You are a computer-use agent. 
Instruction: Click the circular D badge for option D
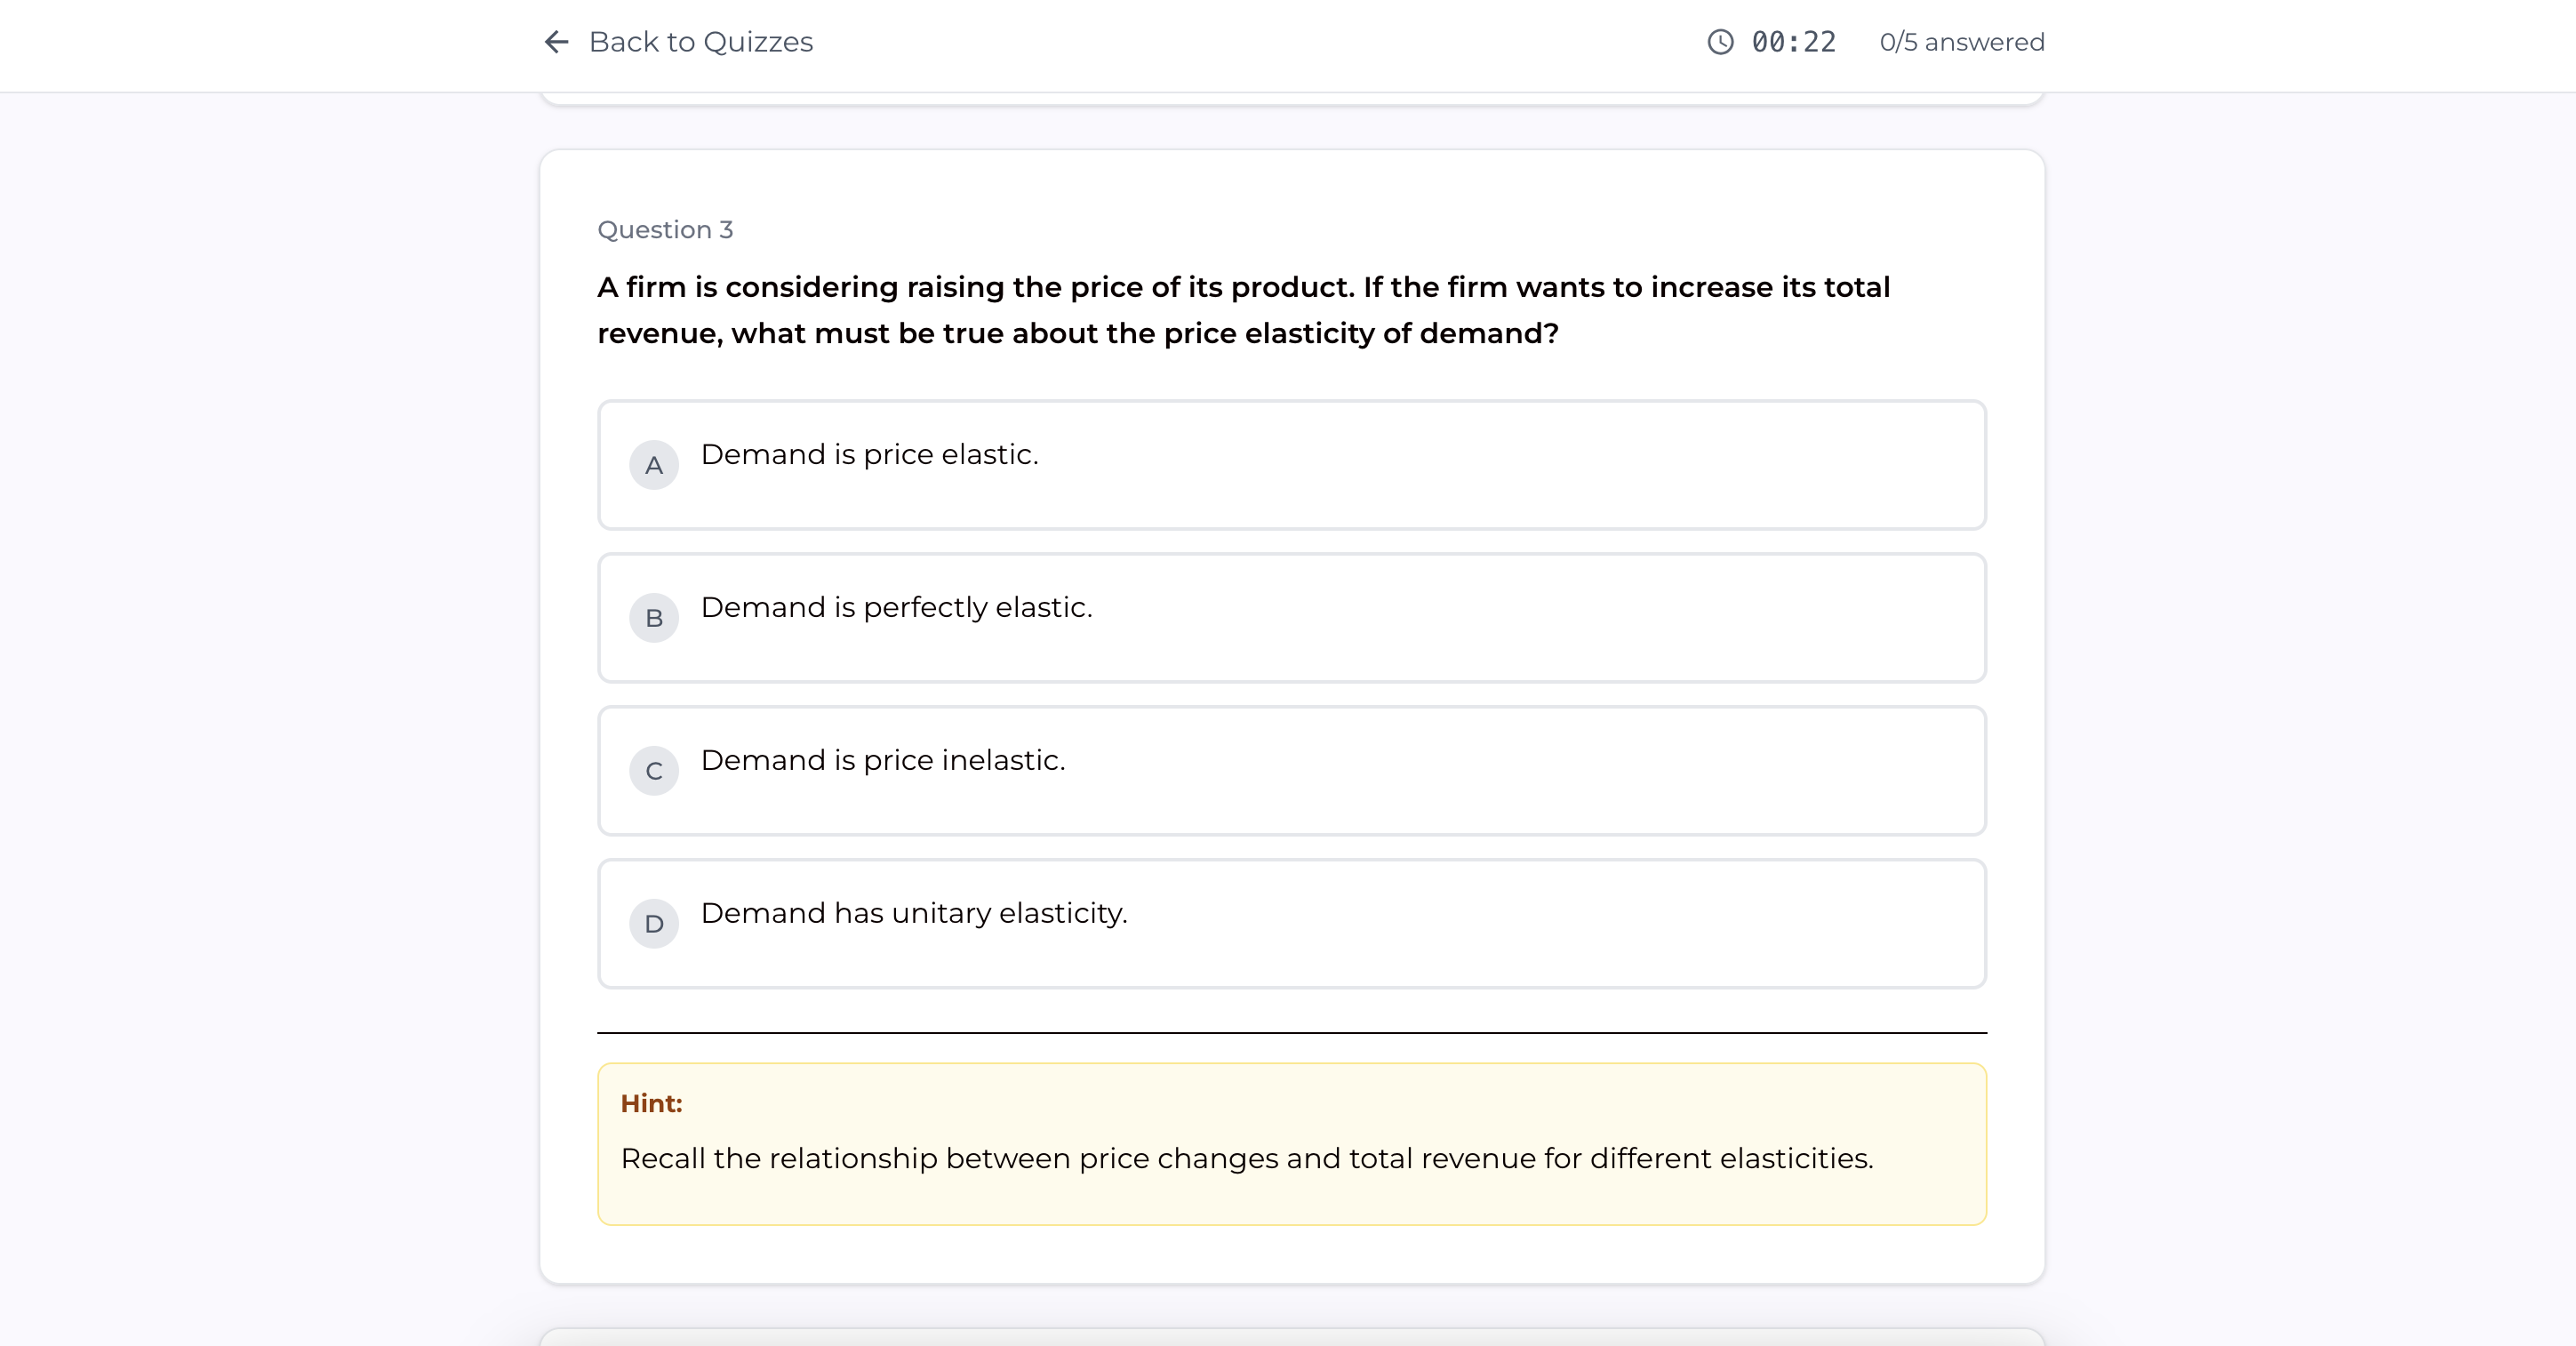coord(654,924)
